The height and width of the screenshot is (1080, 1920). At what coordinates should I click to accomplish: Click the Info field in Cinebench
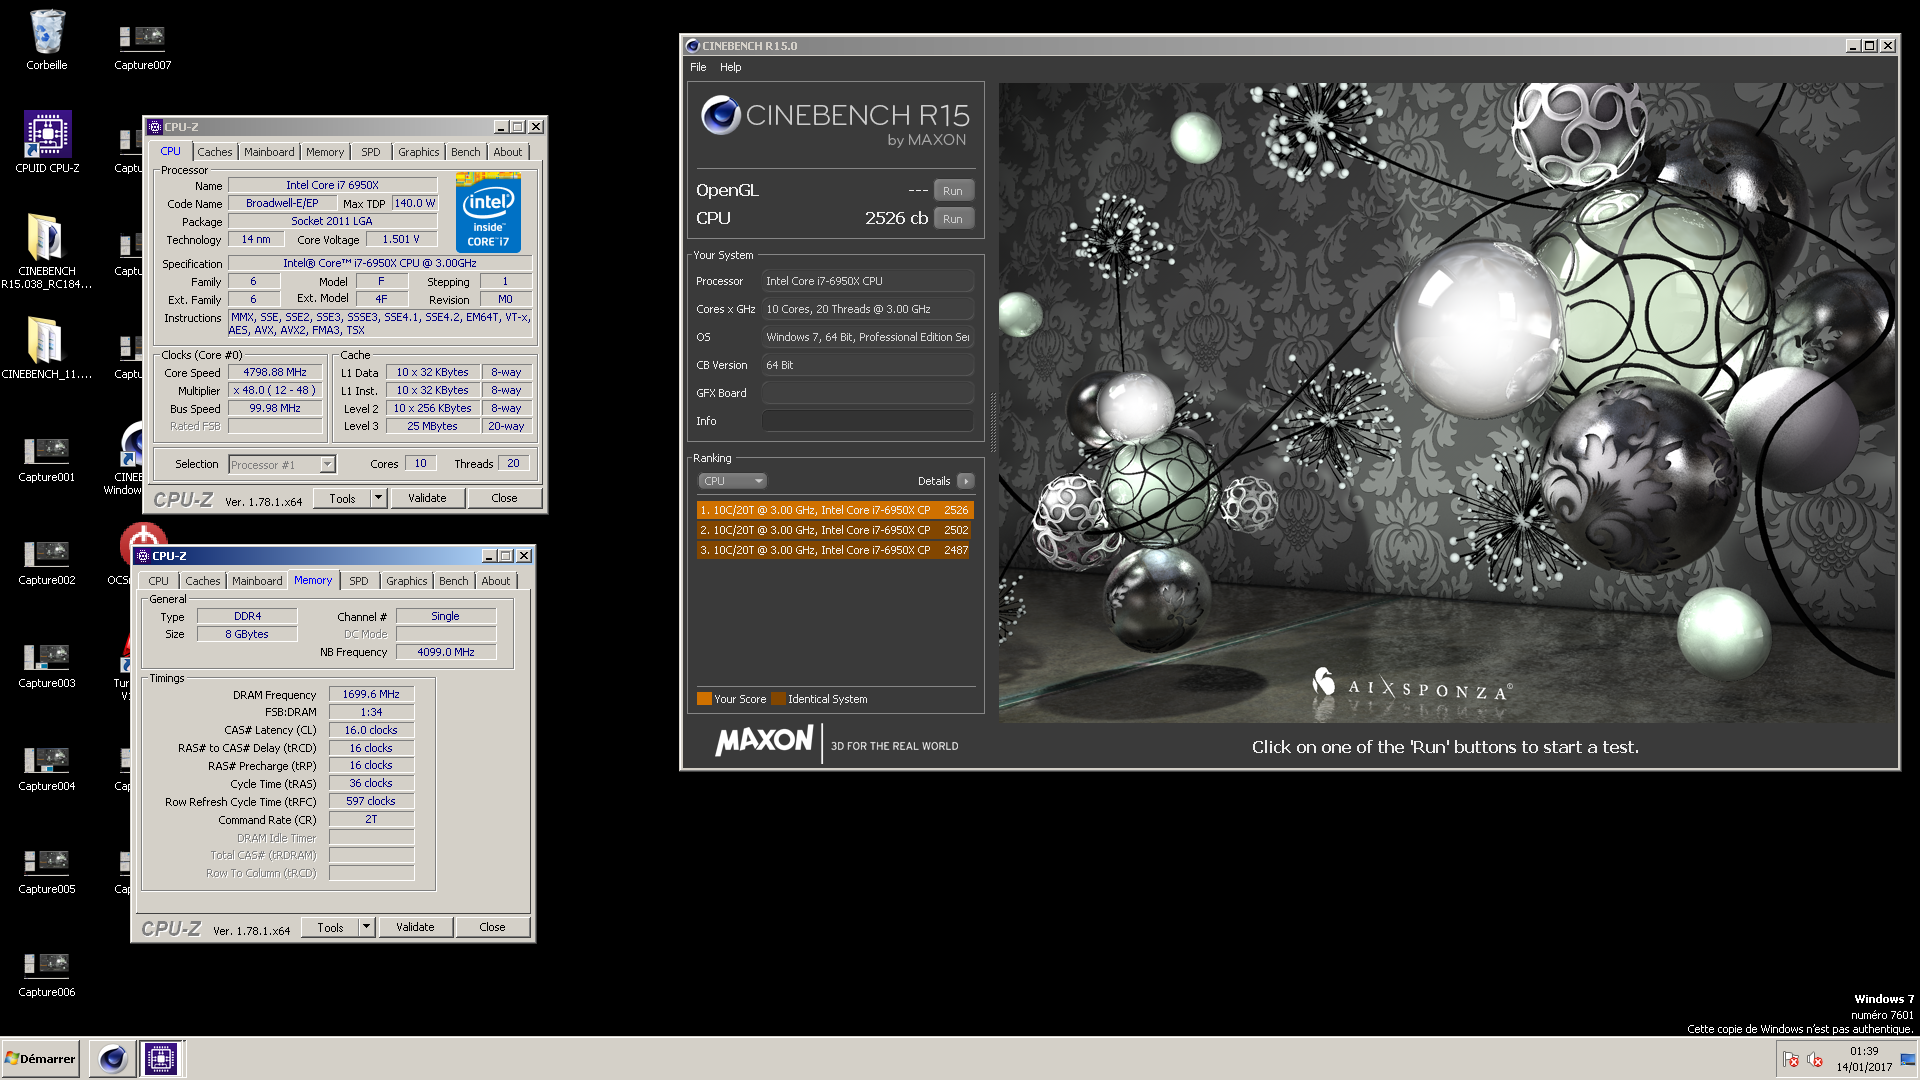[x=867, y=421]
